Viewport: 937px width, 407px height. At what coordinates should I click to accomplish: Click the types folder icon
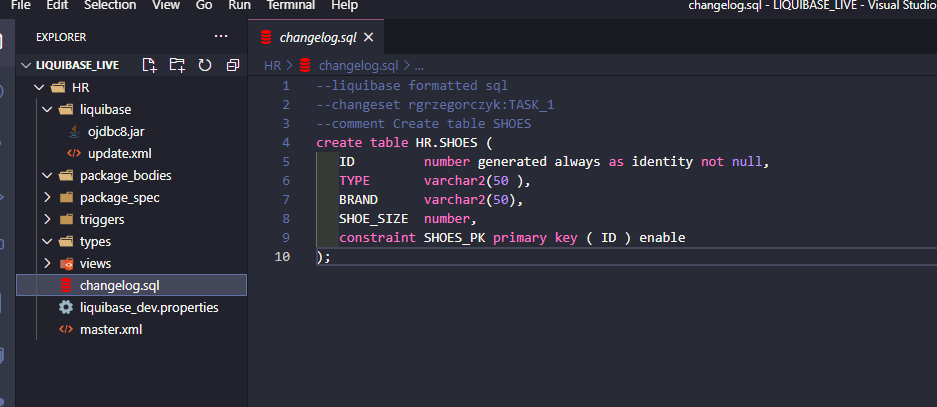click(66, 241)
